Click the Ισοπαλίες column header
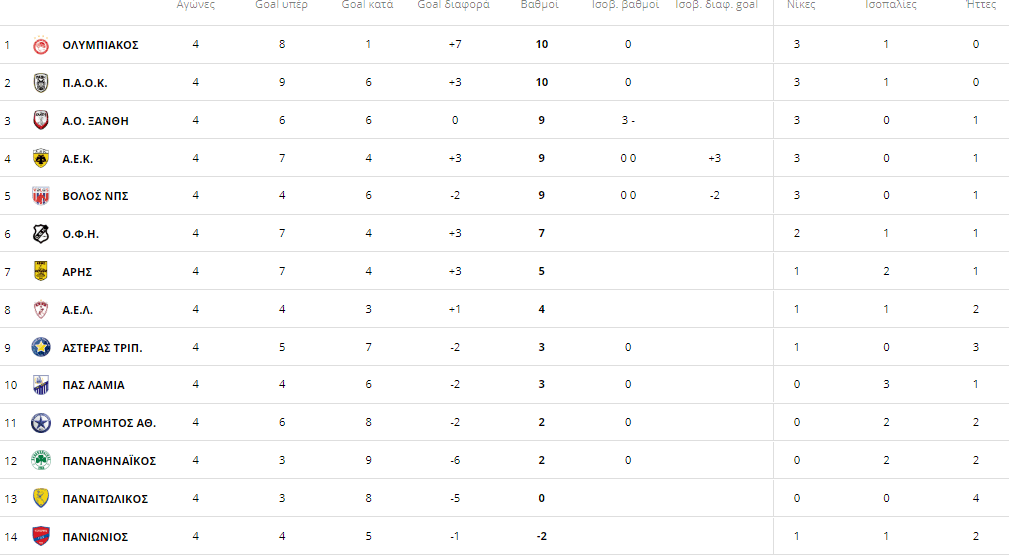The image size is (1009, 555). tap(891, 5)
